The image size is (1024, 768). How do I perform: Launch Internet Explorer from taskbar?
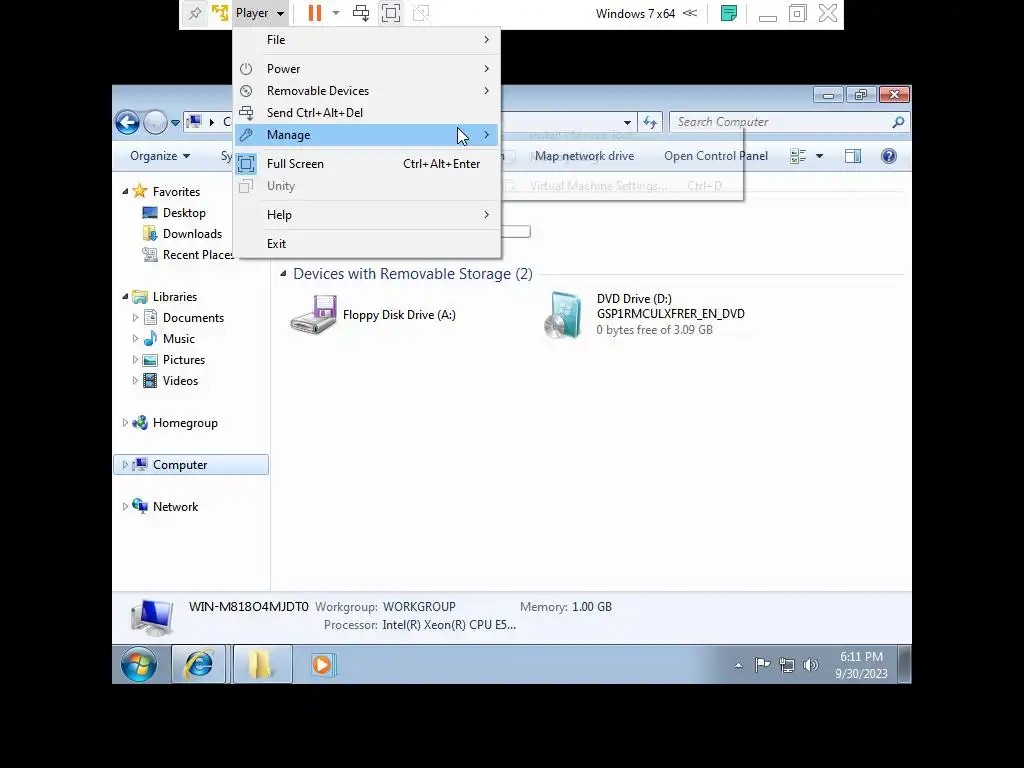pyautogui.click(x=199, y=665)
